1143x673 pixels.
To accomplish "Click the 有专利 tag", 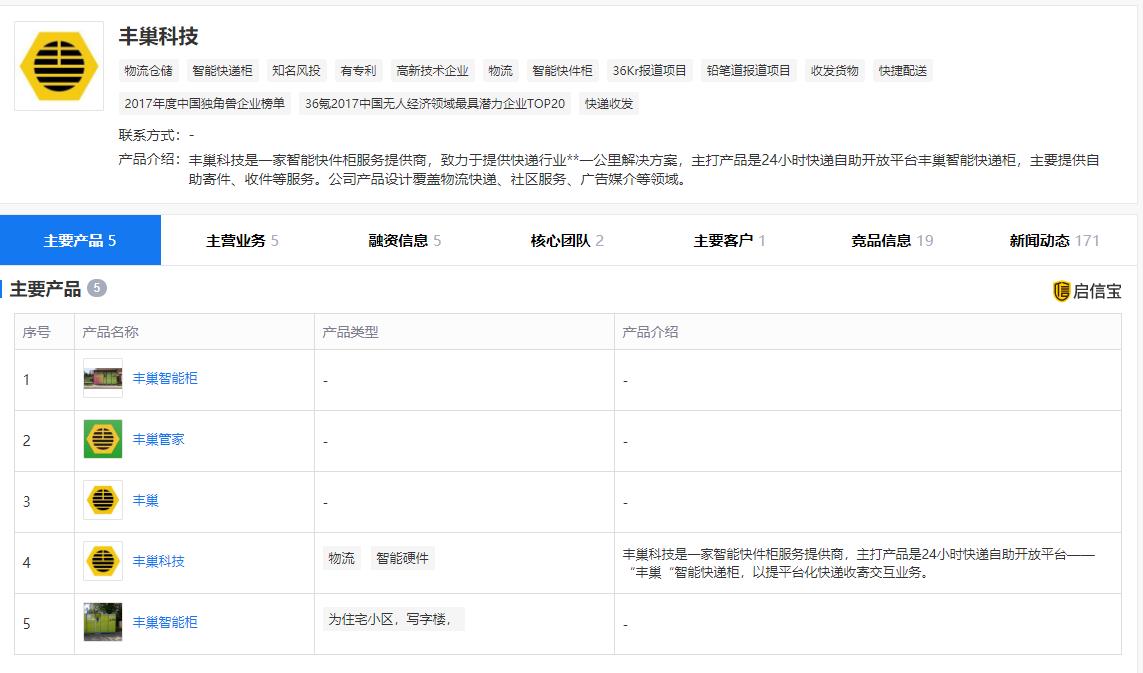I will 358,71.
